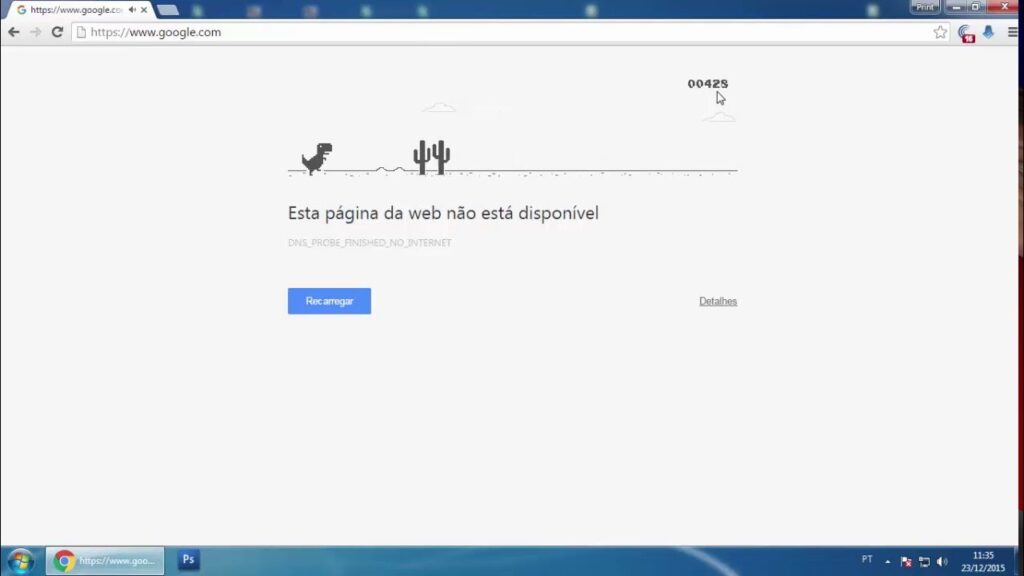Reload the page with the refresh icon
The width and height of the screenshot is (1024, 576).
tap(57, 32)
